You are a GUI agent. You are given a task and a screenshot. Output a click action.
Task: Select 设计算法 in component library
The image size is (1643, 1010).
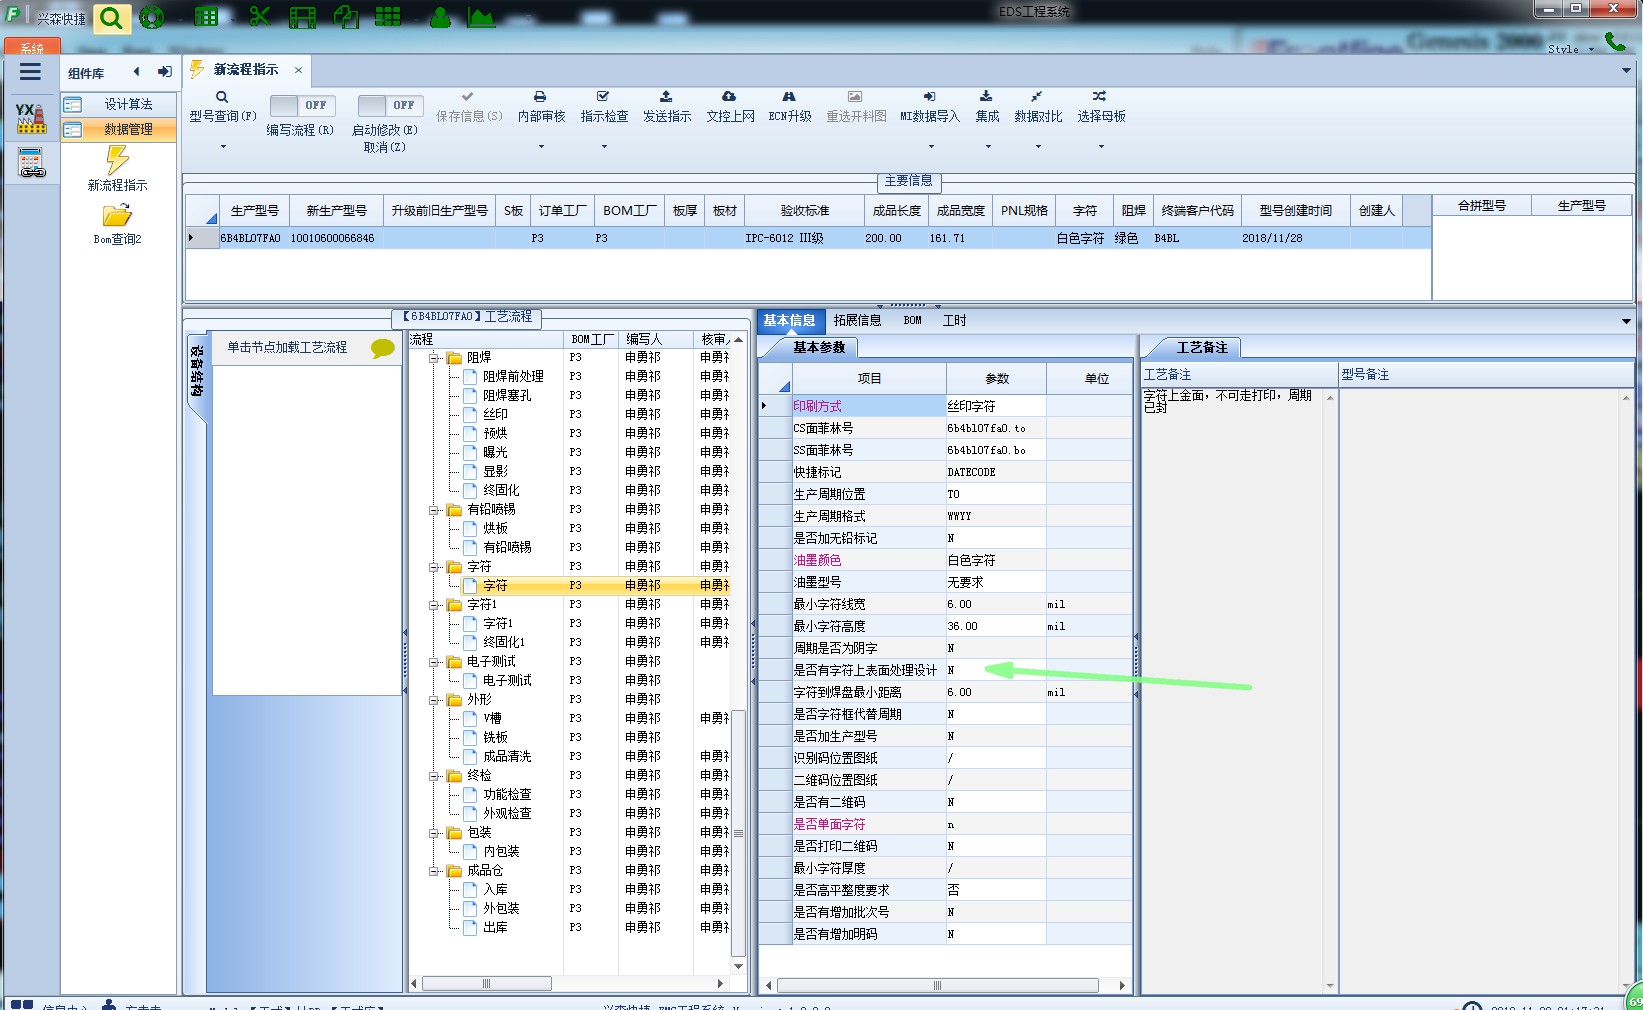pyautogui.click(x=119, y=104)
